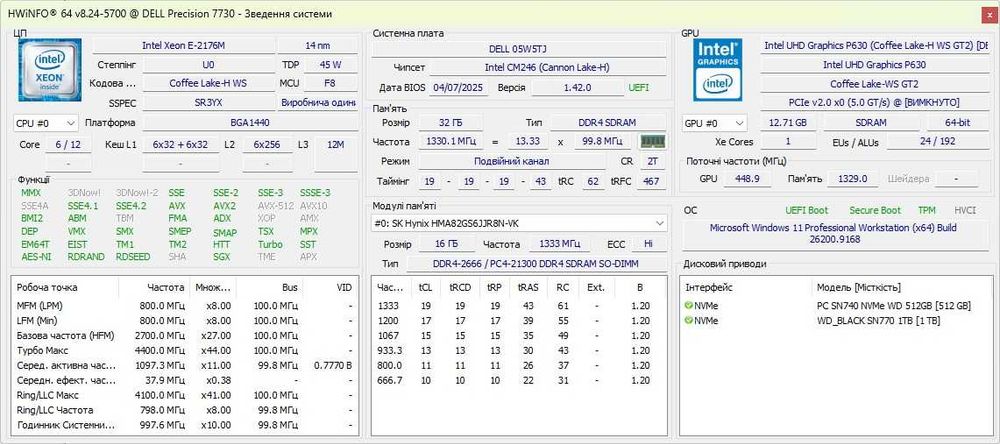The image size is (1000, 444).
Task: Click the 32 ГБ memory size value
Action: 450,122
